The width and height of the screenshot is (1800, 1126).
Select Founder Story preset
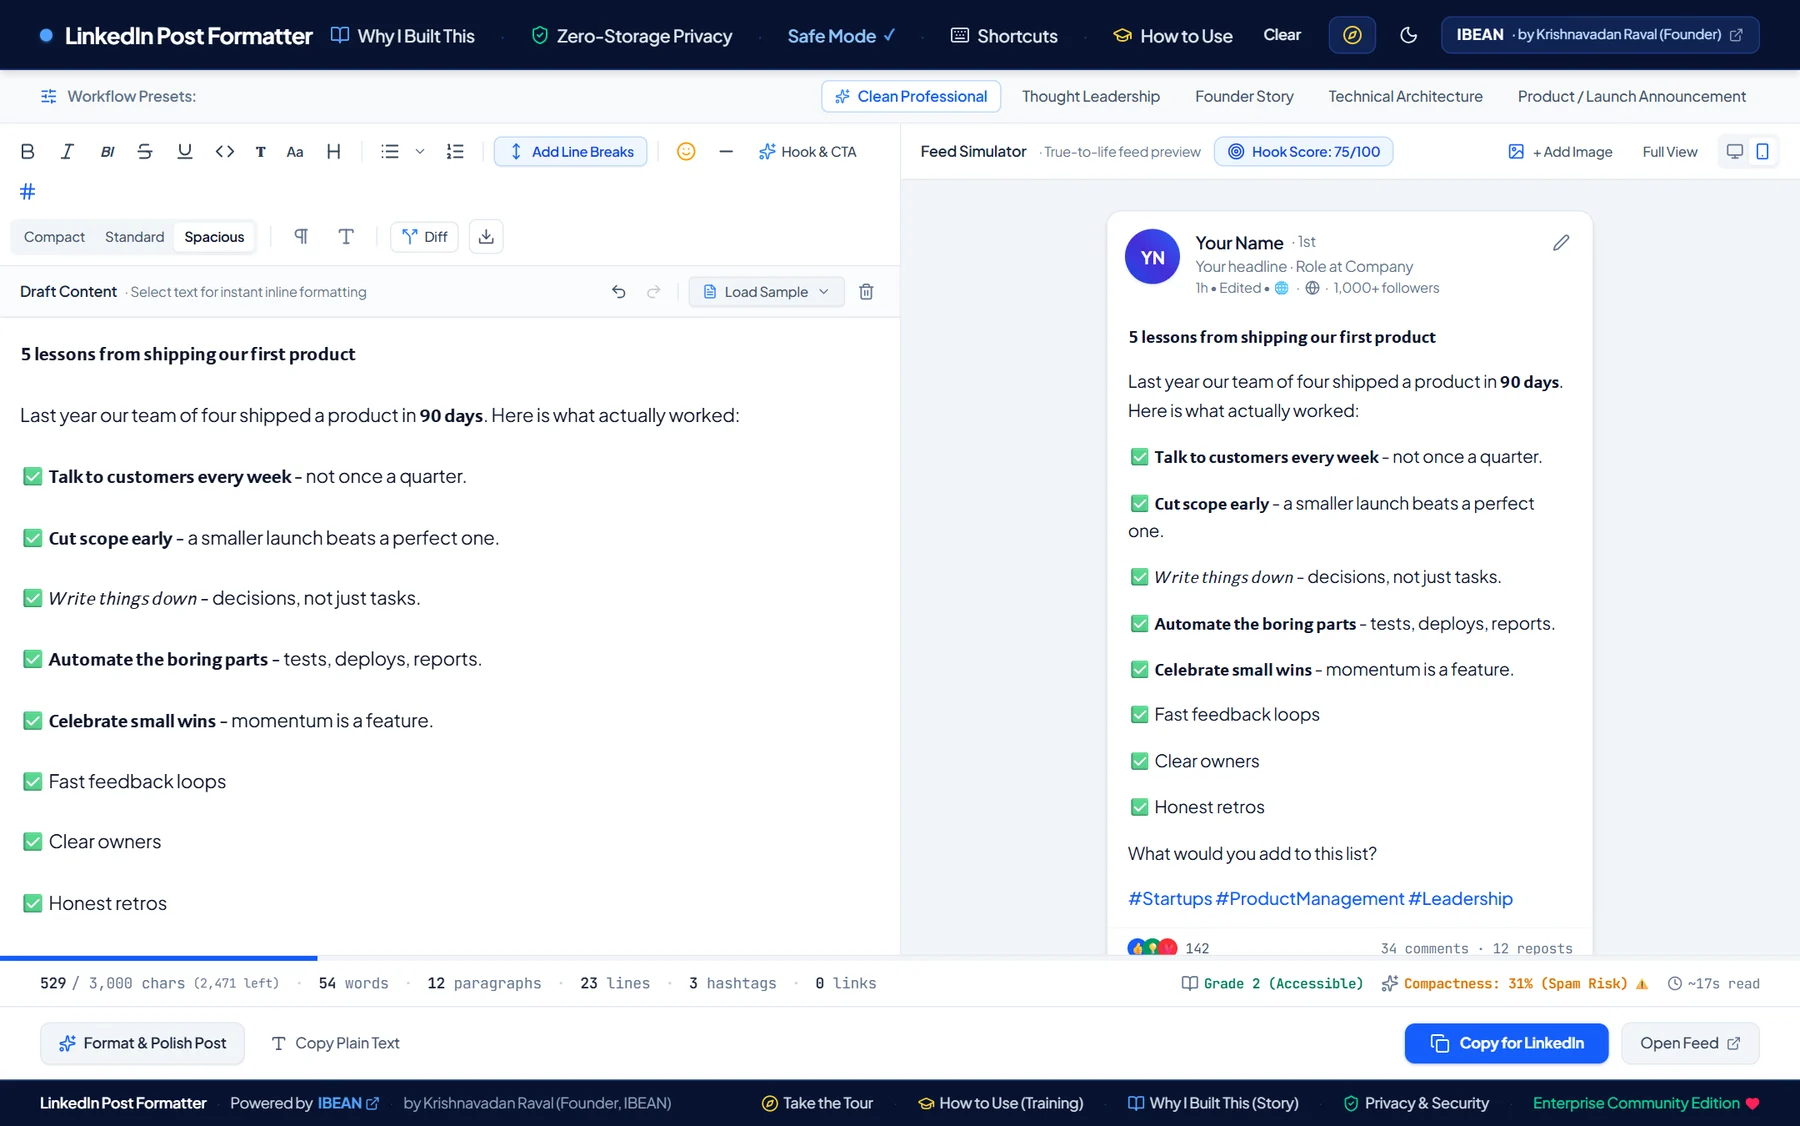[1244, 97]
